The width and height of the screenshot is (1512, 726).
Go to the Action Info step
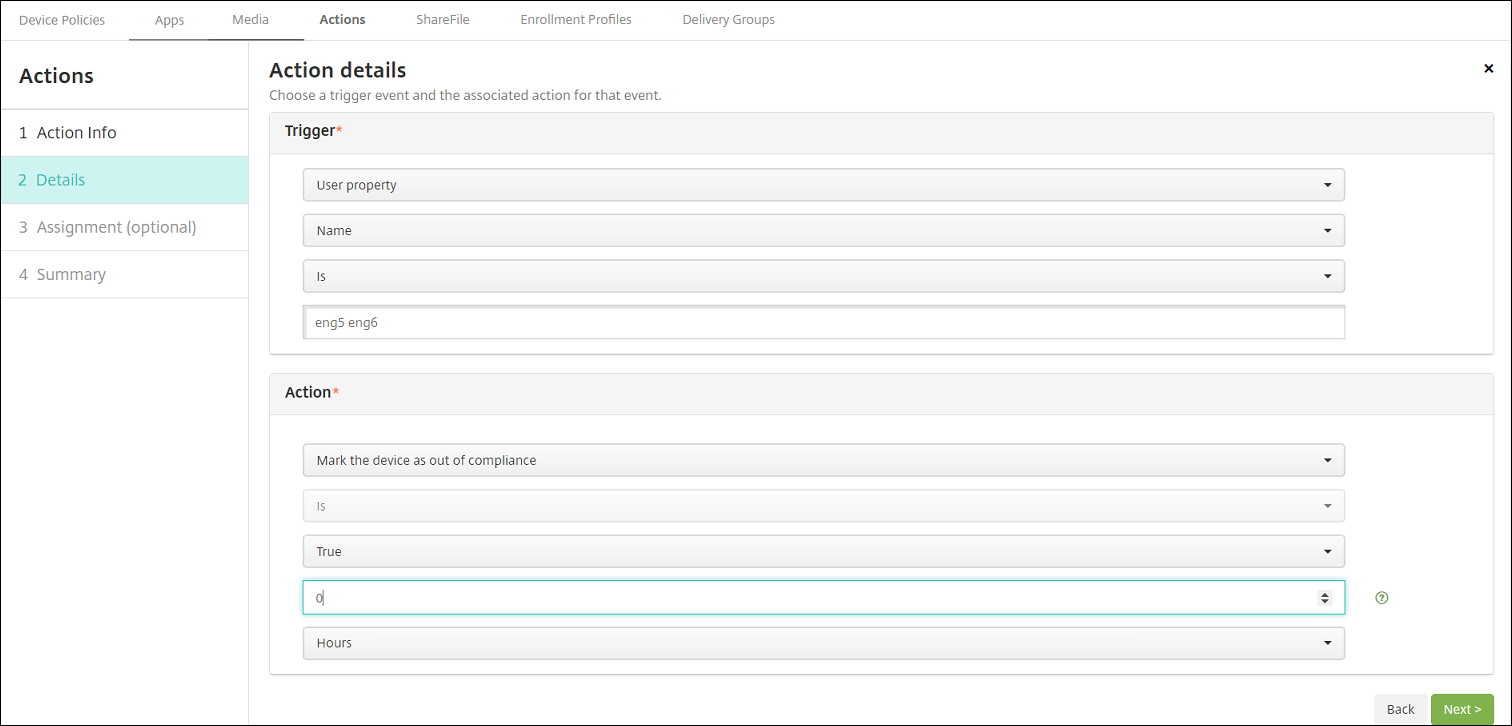tap(77, 133)
